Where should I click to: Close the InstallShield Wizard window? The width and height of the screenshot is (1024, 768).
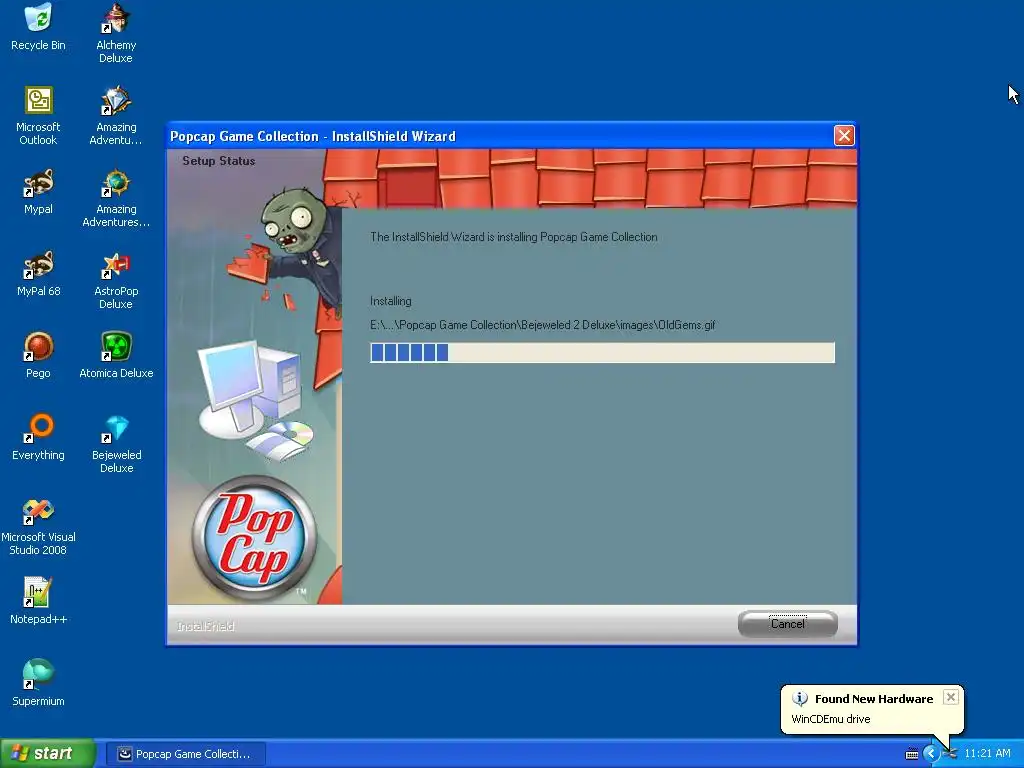[x=844, y=135]
